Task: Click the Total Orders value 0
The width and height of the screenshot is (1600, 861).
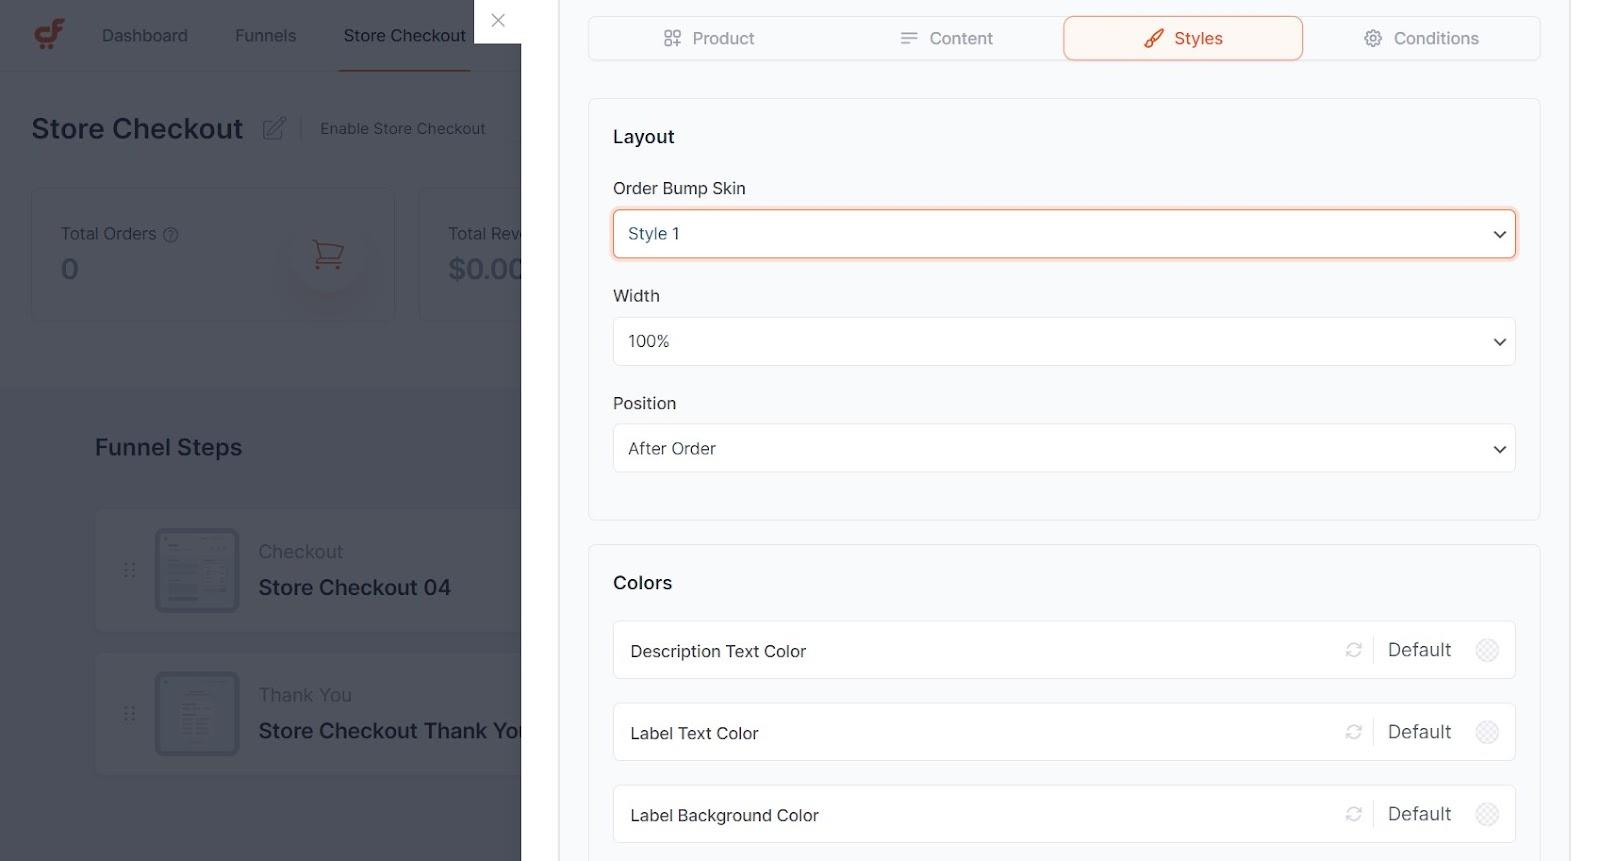Action: coord(70,269)
